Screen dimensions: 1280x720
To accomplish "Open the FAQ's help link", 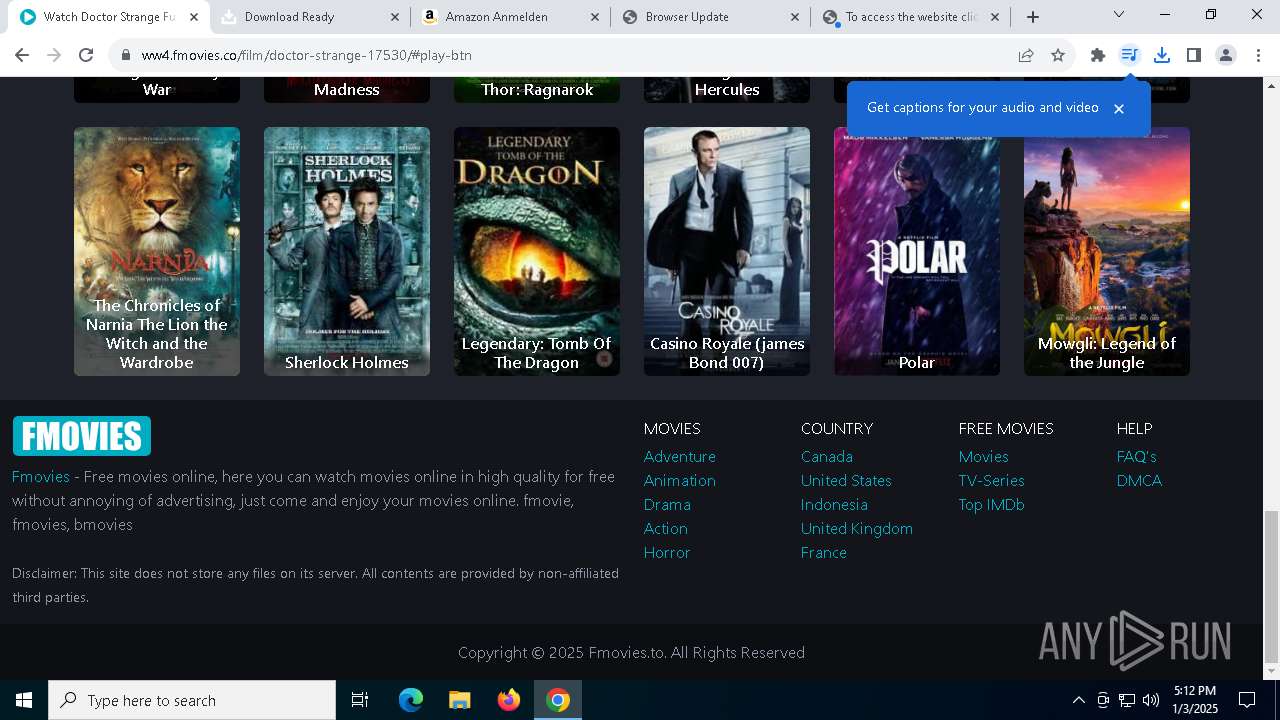I will [x=1137, y=456].
